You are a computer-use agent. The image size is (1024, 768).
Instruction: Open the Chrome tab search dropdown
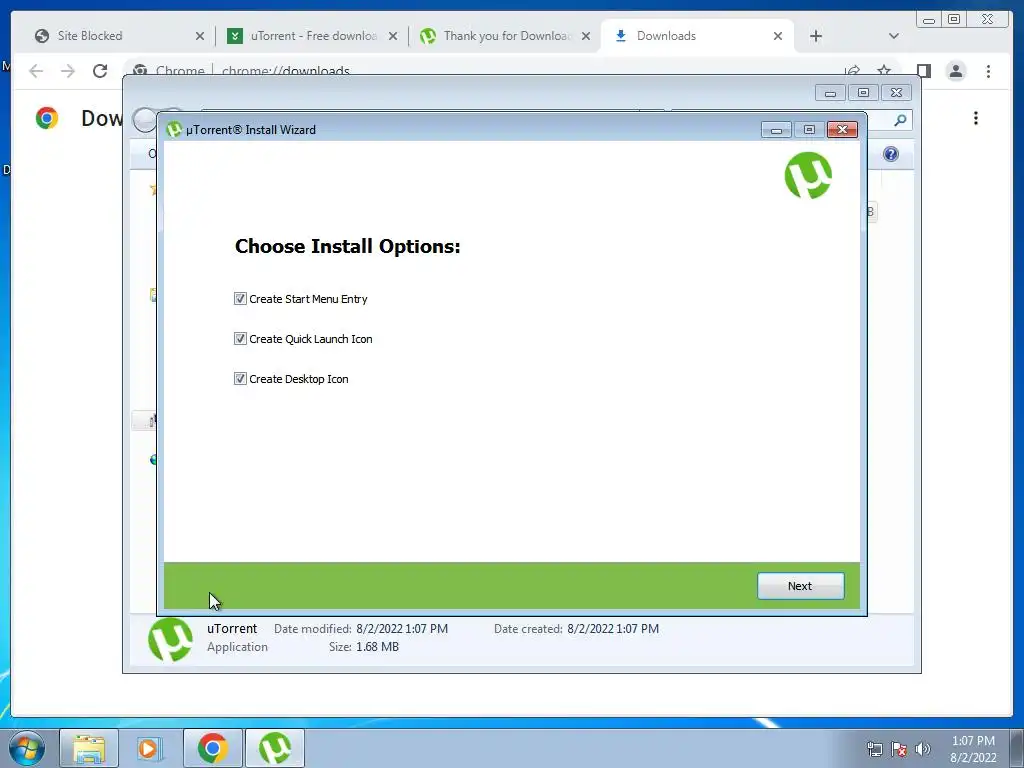click(x=894, y=36)
